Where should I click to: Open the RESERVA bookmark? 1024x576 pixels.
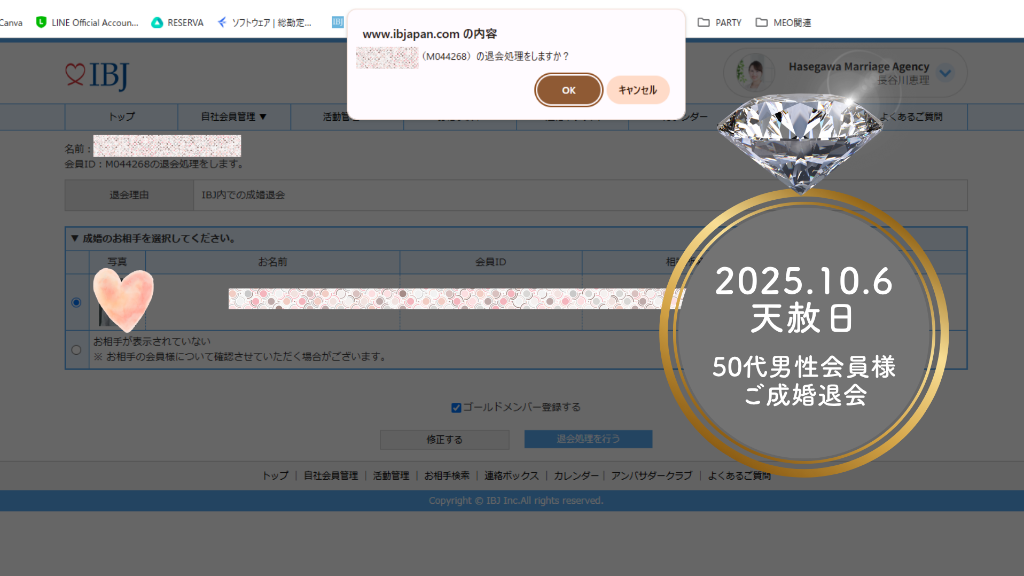click(x=178, y=22)
